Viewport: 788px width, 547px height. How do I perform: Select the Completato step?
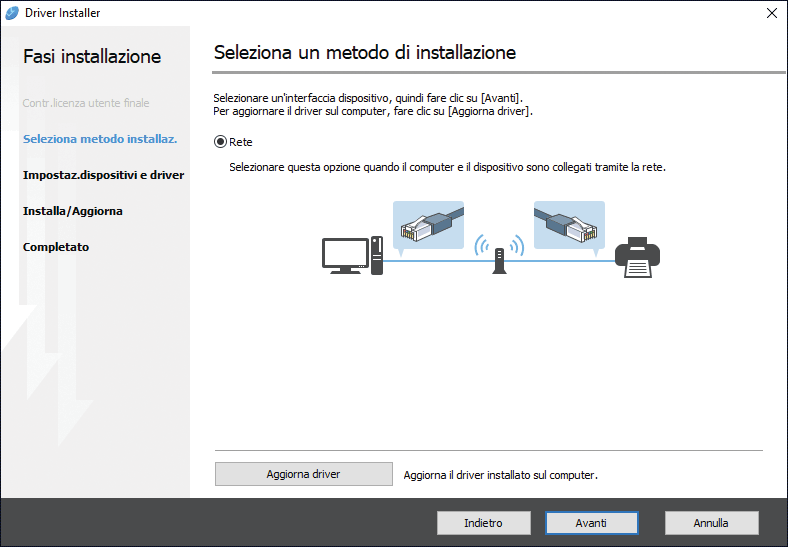pyautogui.click(x=56, y=247)
